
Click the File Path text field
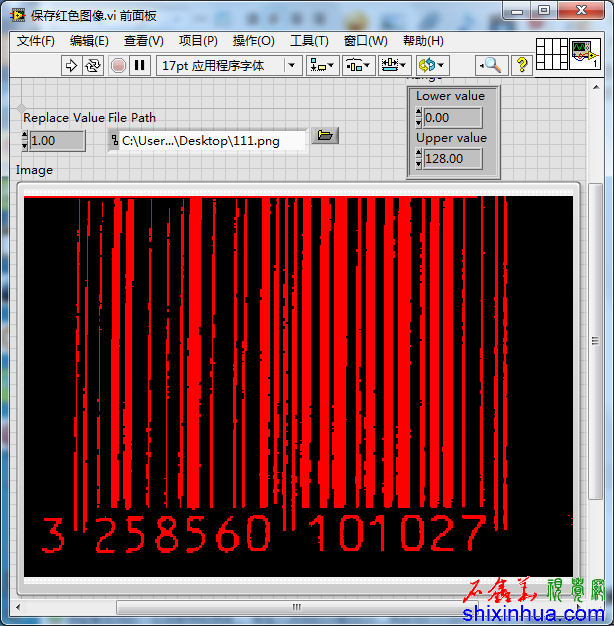(212, 141)
